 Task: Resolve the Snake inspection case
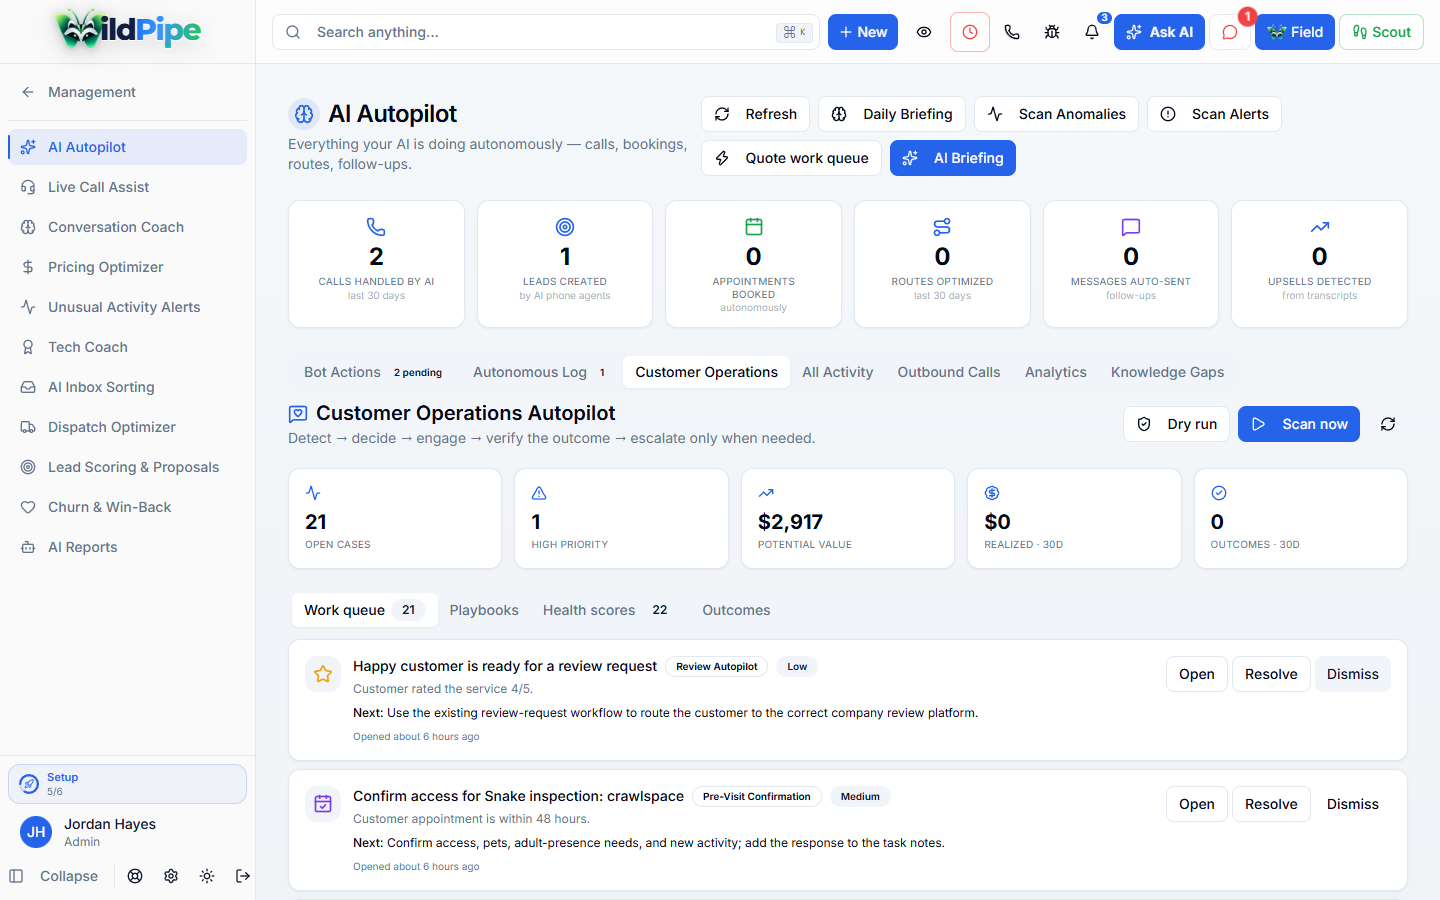pyautogui.click(x=1271, y=804)
